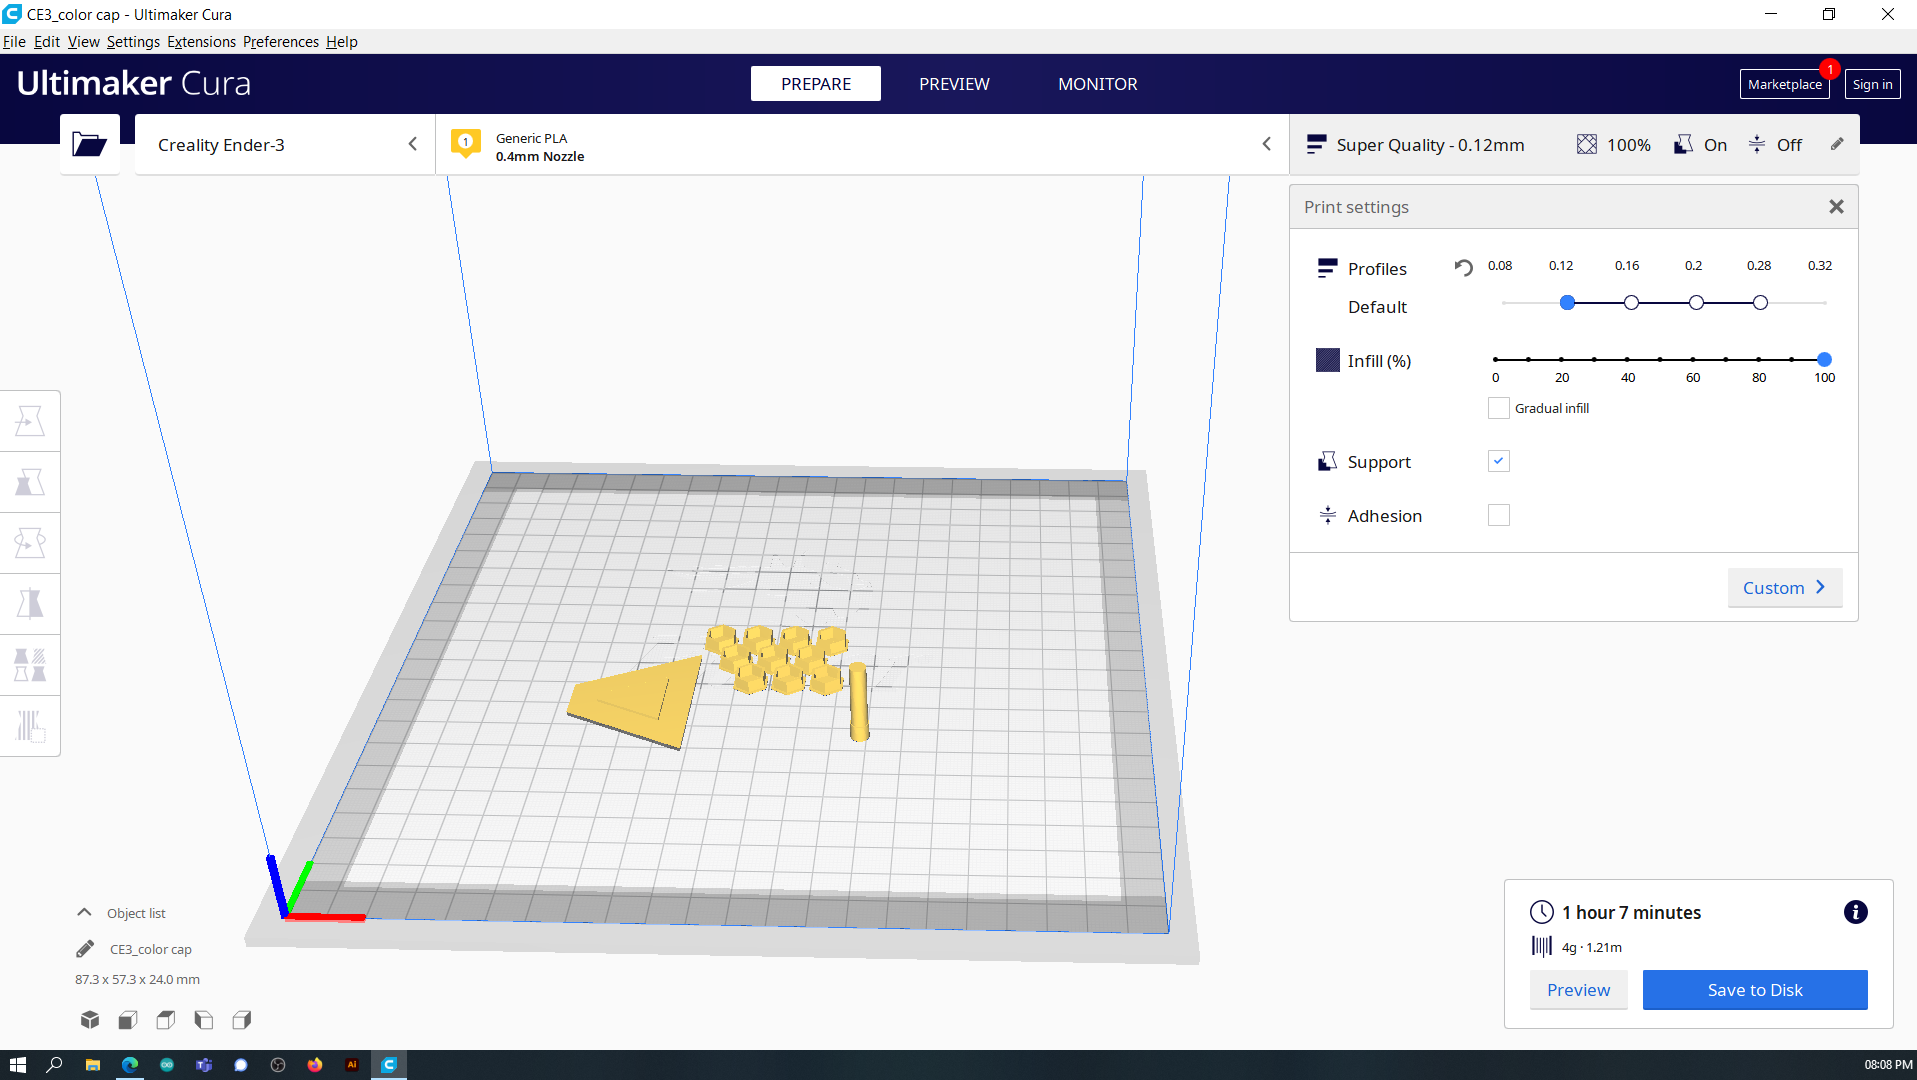Click the taskbar clock showing 08:08 PM
This screenshot has width=1917, height=1080.
[1888, 1065]
